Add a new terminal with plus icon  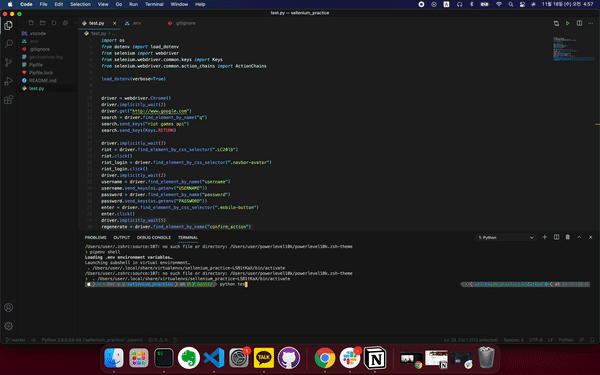coord(545,237)
